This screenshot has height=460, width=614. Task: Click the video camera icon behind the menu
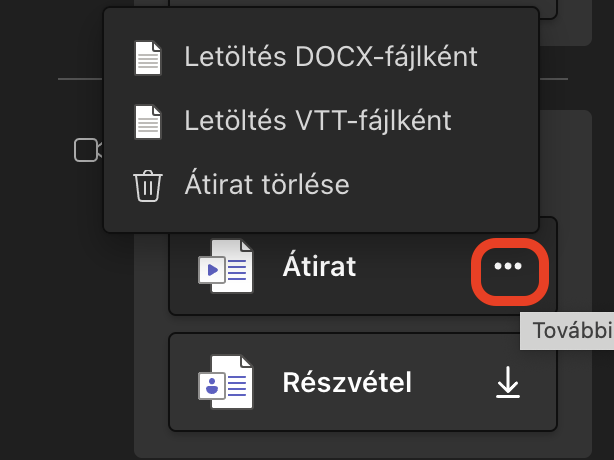(88, 150)
